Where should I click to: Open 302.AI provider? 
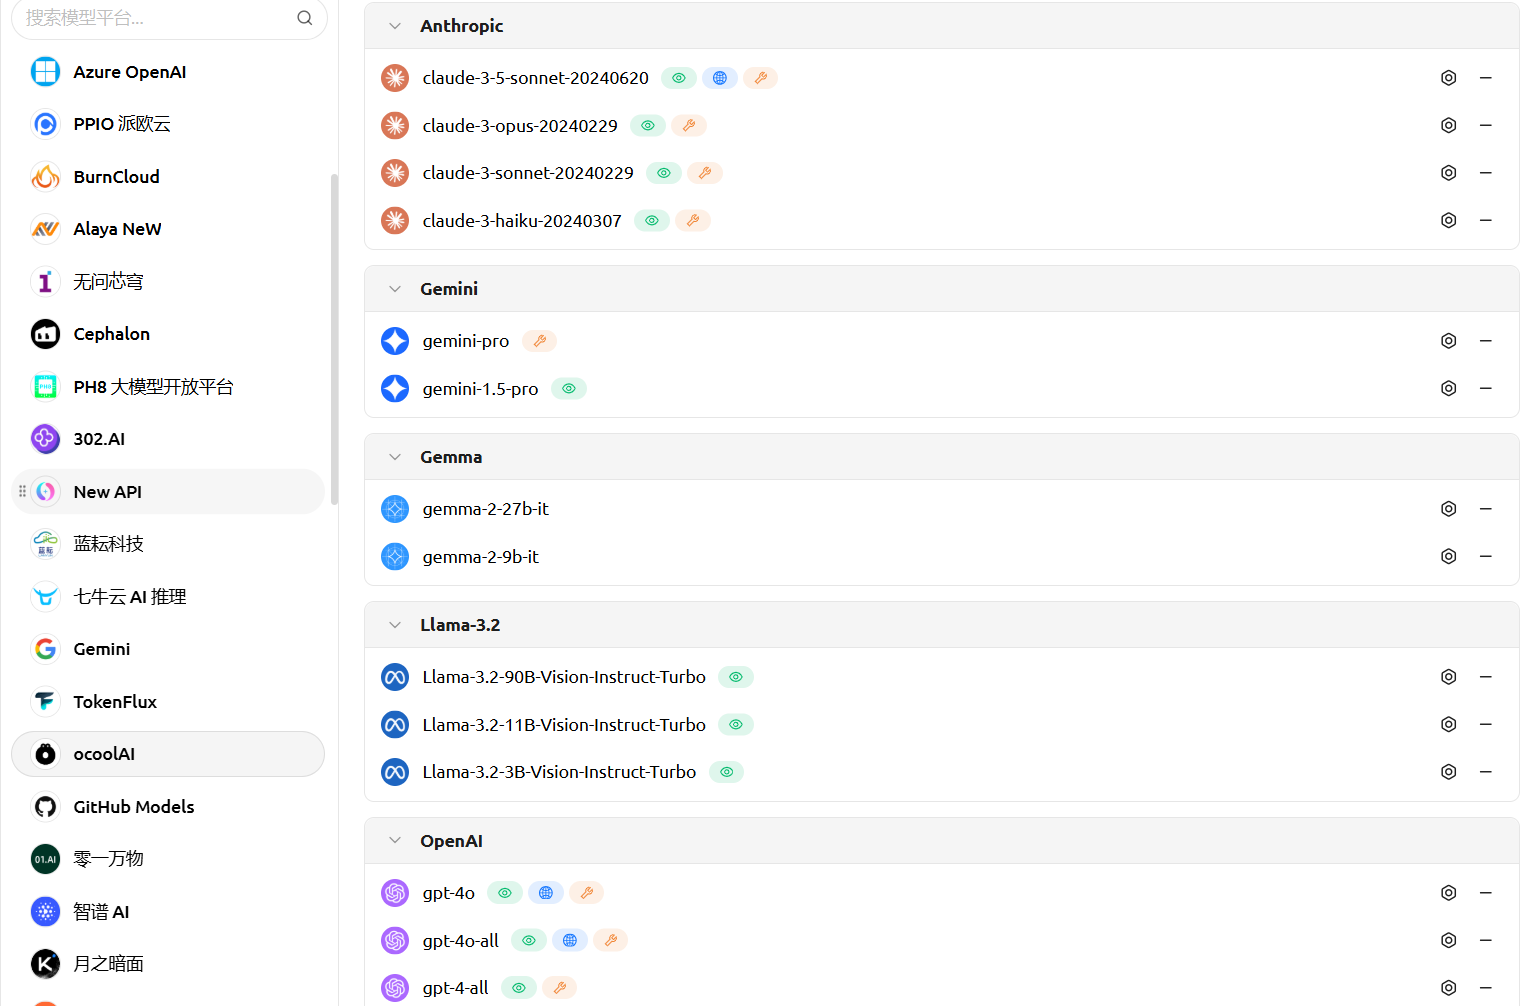click(168, 439)
